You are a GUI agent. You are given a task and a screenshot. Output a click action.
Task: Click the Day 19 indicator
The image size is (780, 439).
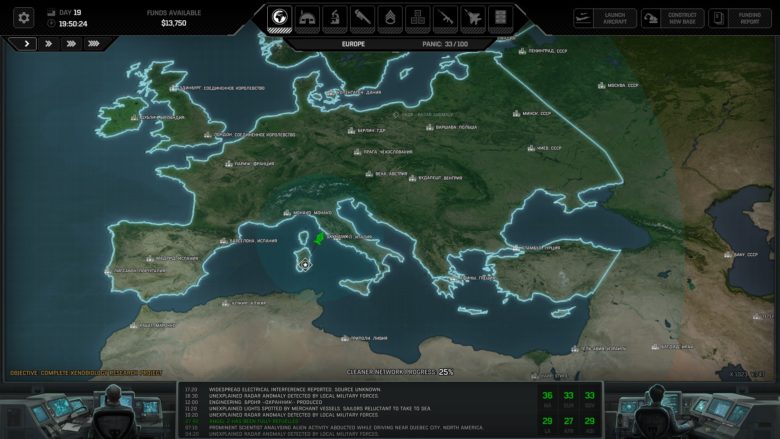[x=70, y=12]
